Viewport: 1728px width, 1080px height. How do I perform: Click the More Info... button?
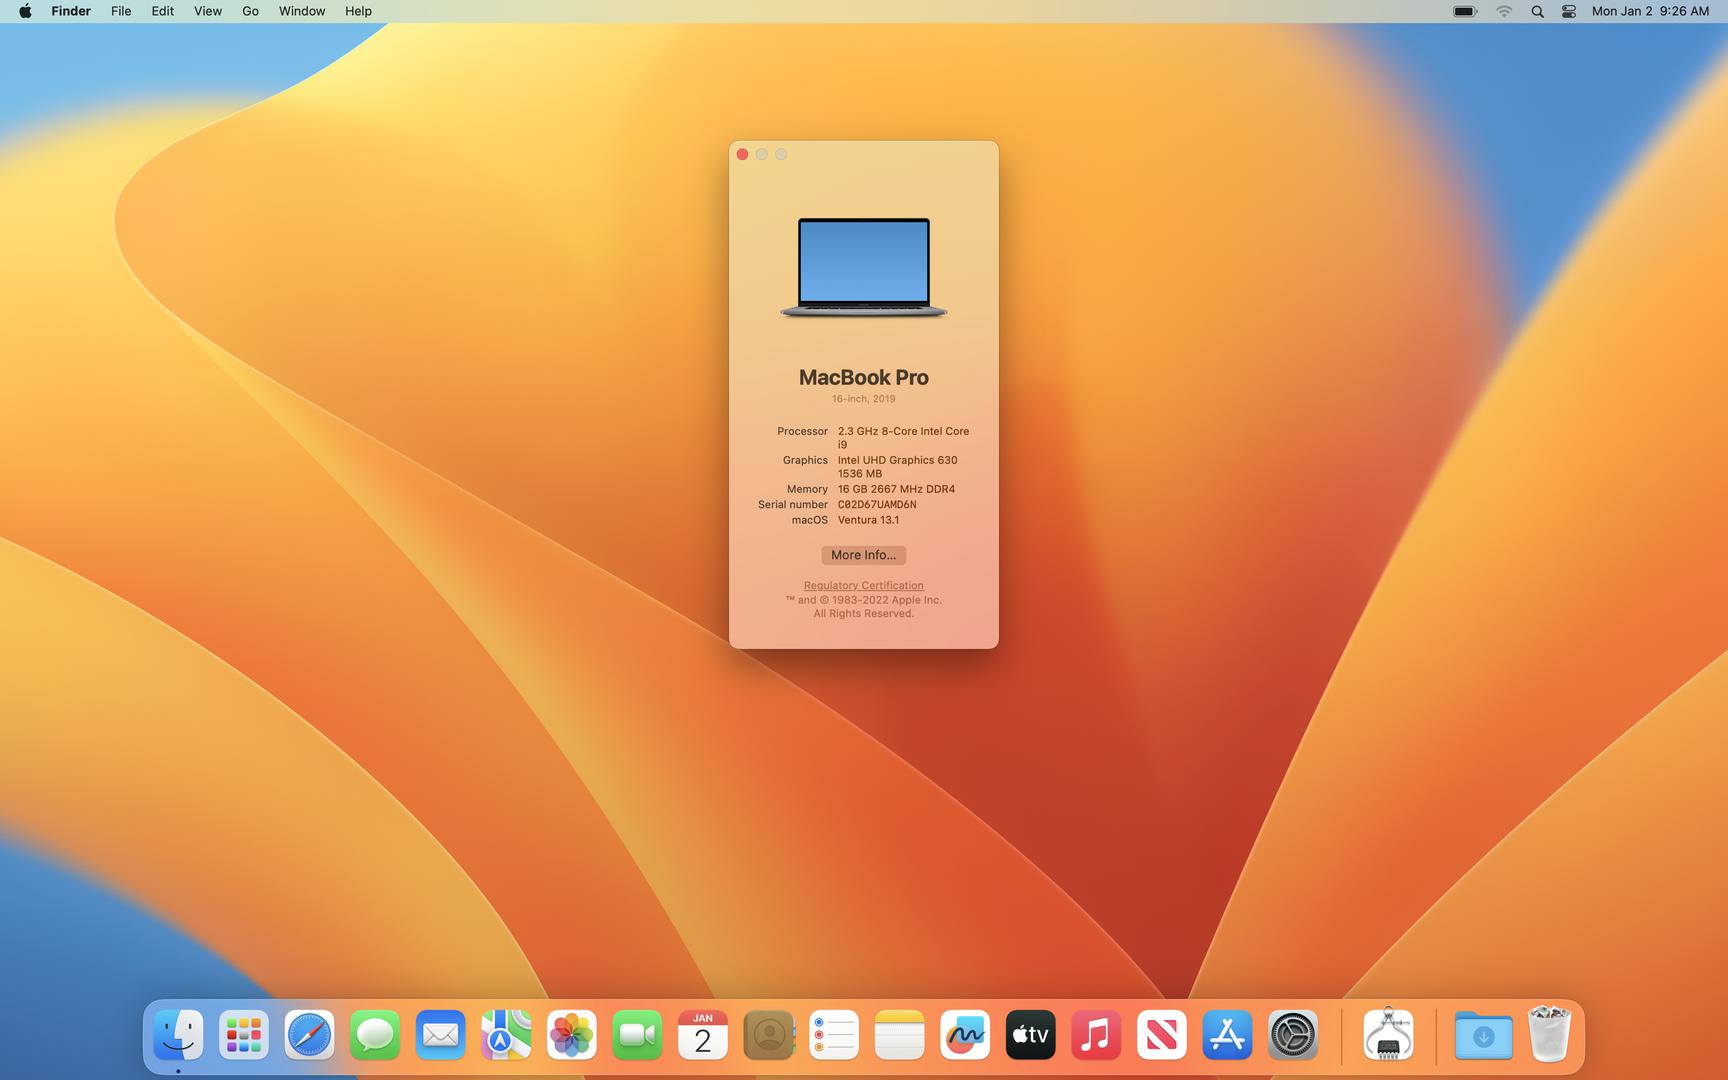pyautogui.click(x=864, y=555)
